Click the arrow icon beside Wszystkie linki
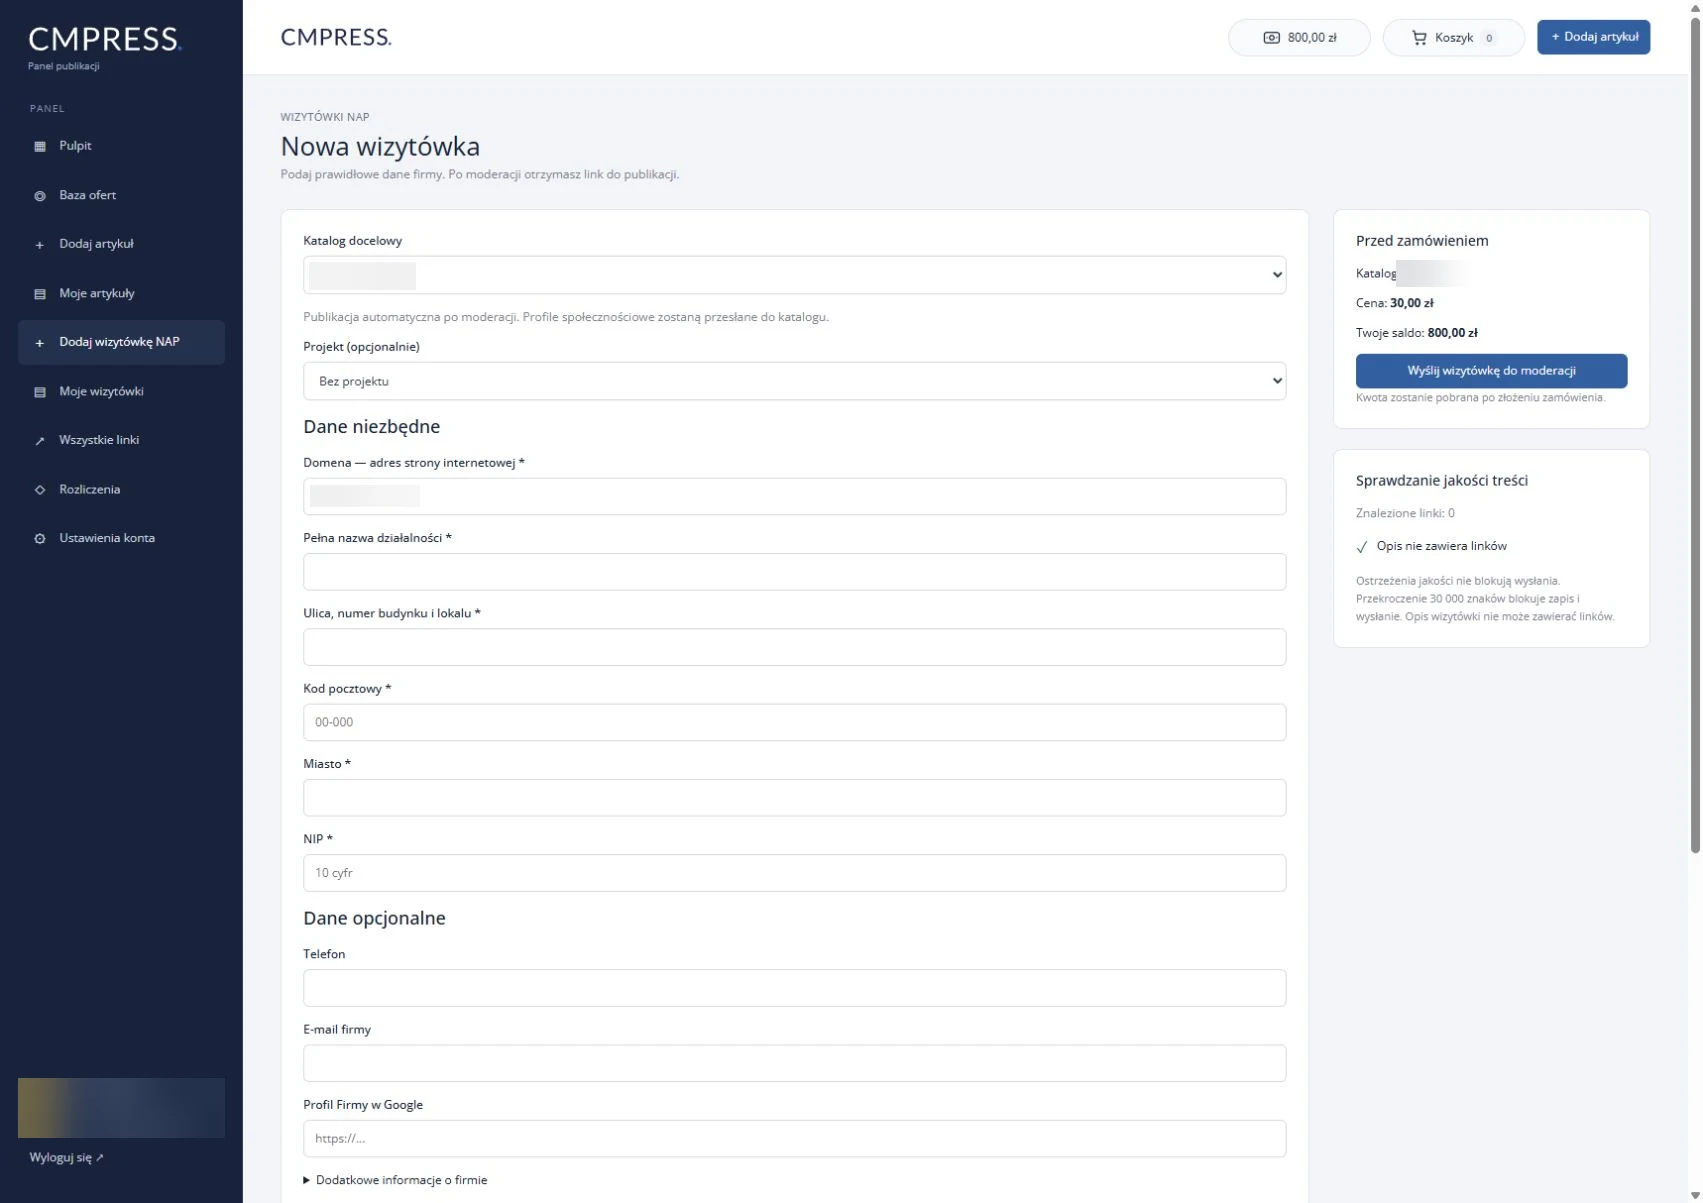This screenshot has width=1703, height=1203. (40, 441)
